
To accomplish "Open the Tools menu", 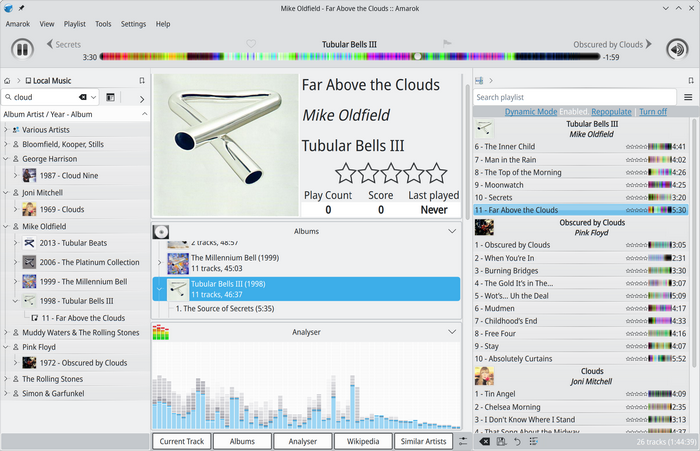I will tap(103, 24).
